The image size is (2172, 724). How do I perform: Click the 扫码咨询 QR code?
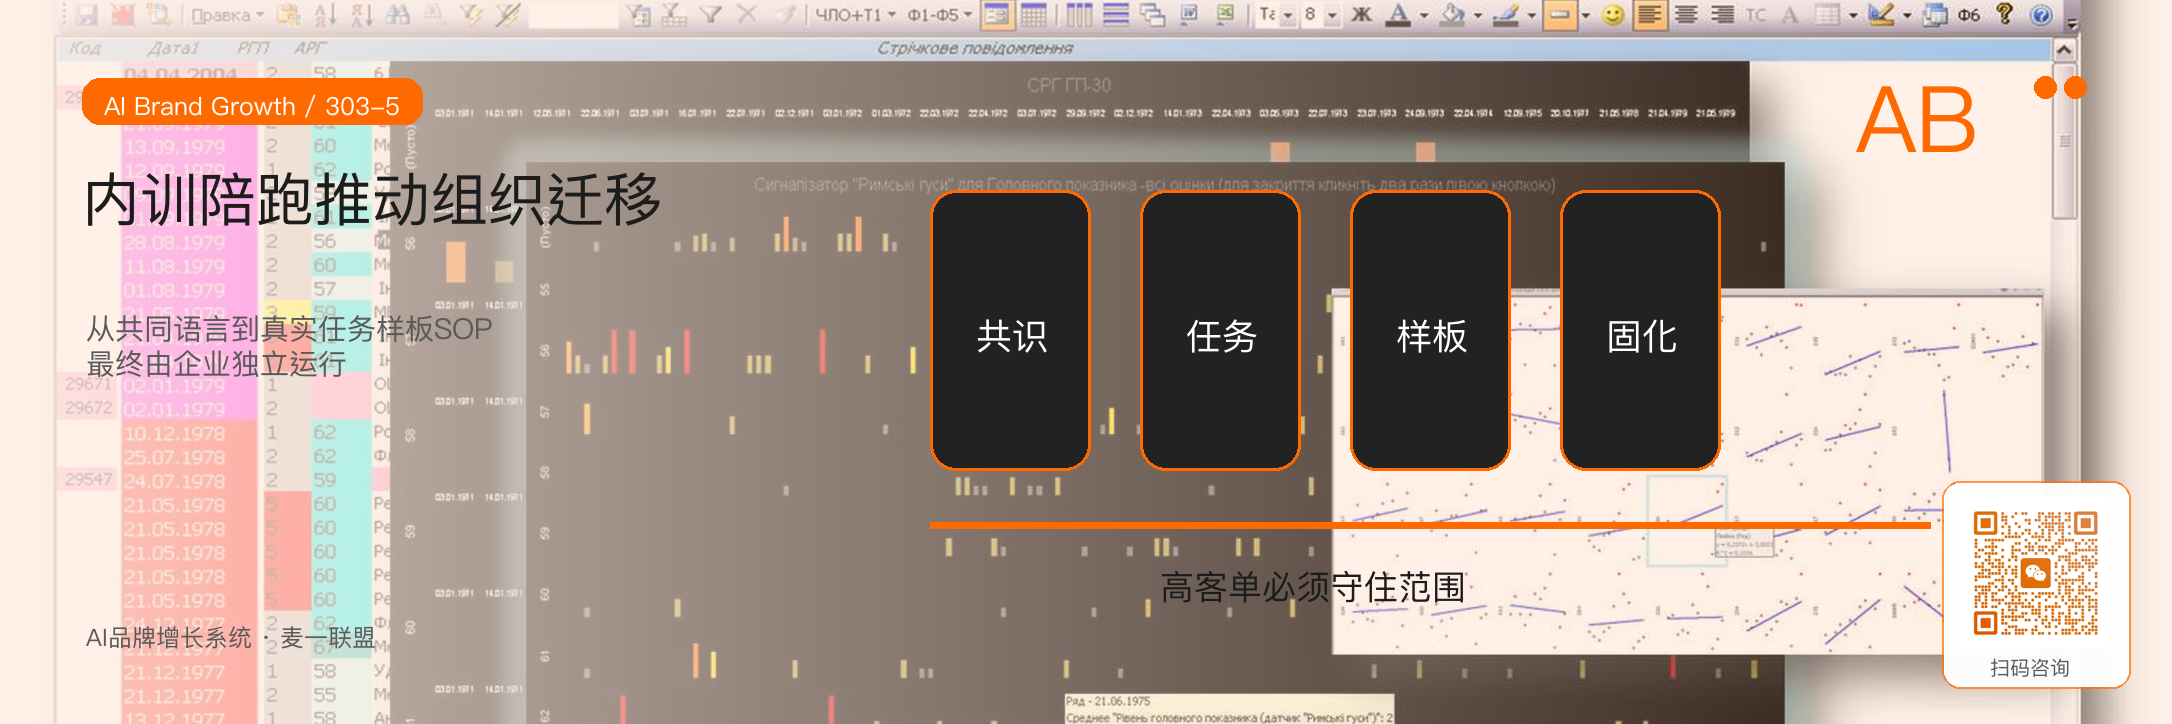click(2036, 574)
